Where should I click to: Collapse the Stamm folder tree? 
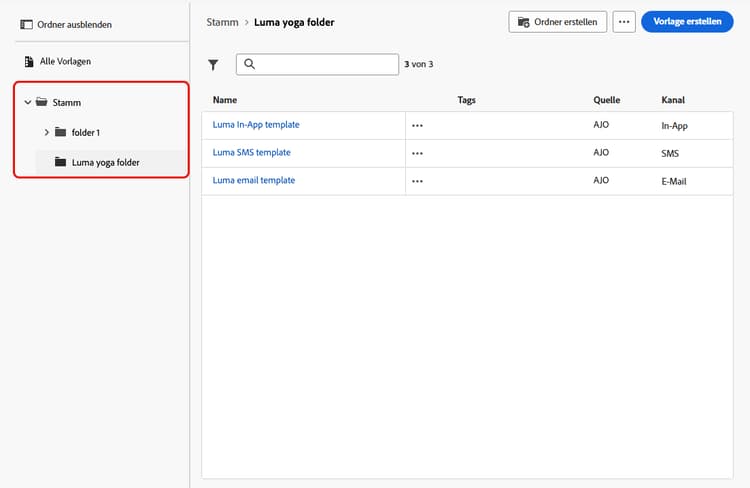(x=27, y=102)
